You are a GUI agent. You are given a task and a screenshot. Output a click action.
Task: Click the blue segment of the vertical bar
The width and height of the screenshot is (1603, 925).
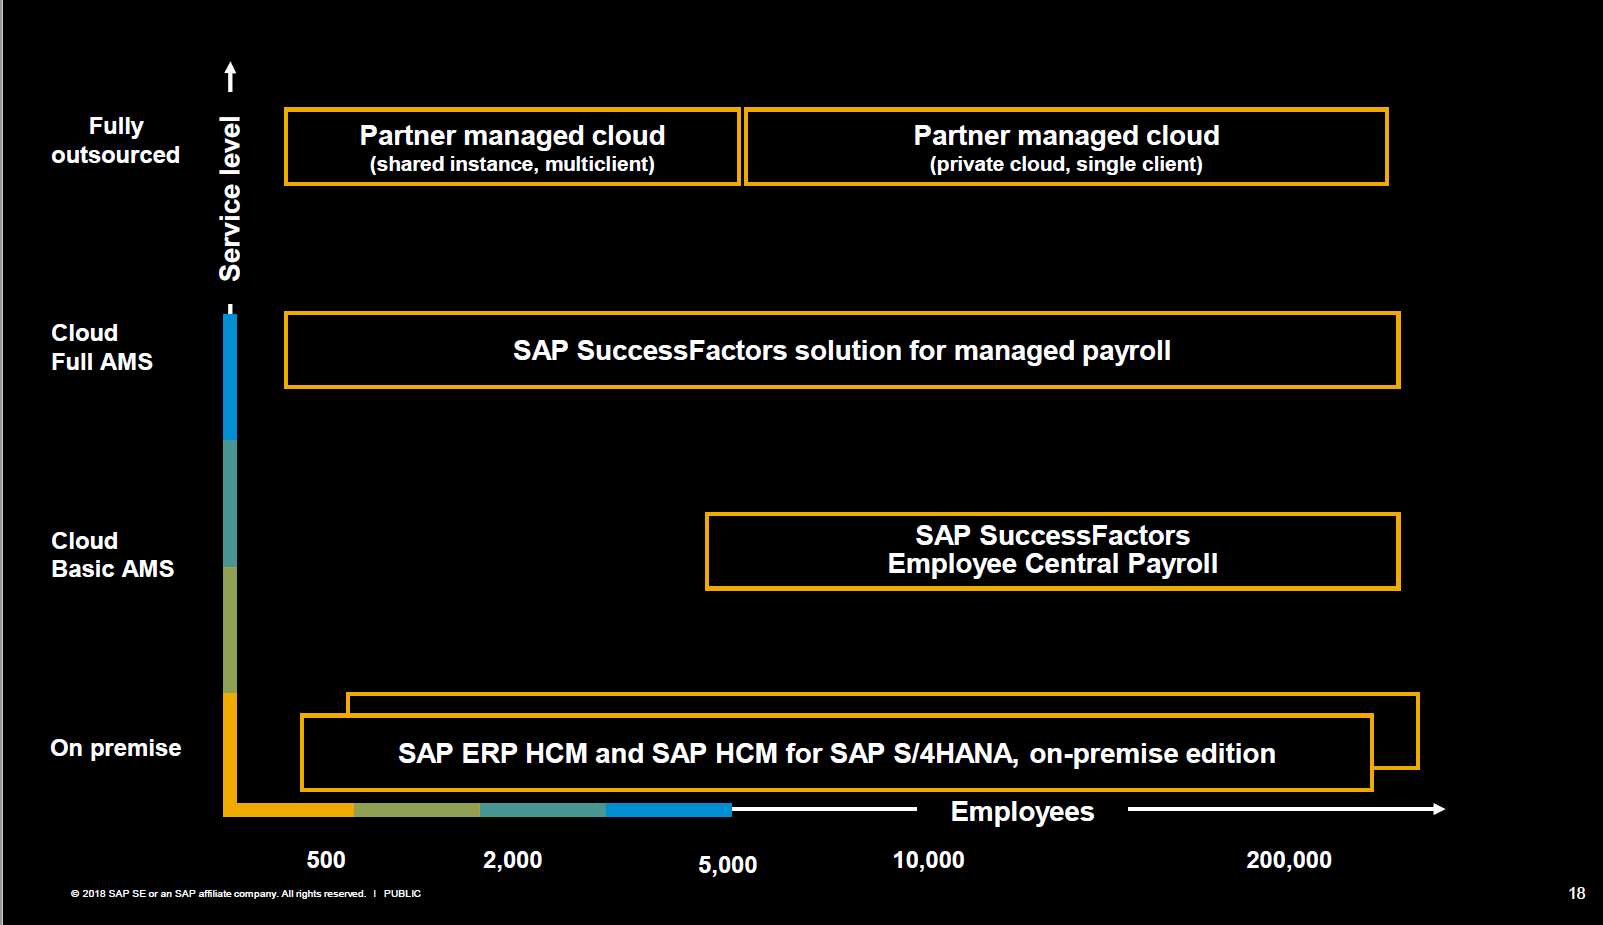point(231,375)
